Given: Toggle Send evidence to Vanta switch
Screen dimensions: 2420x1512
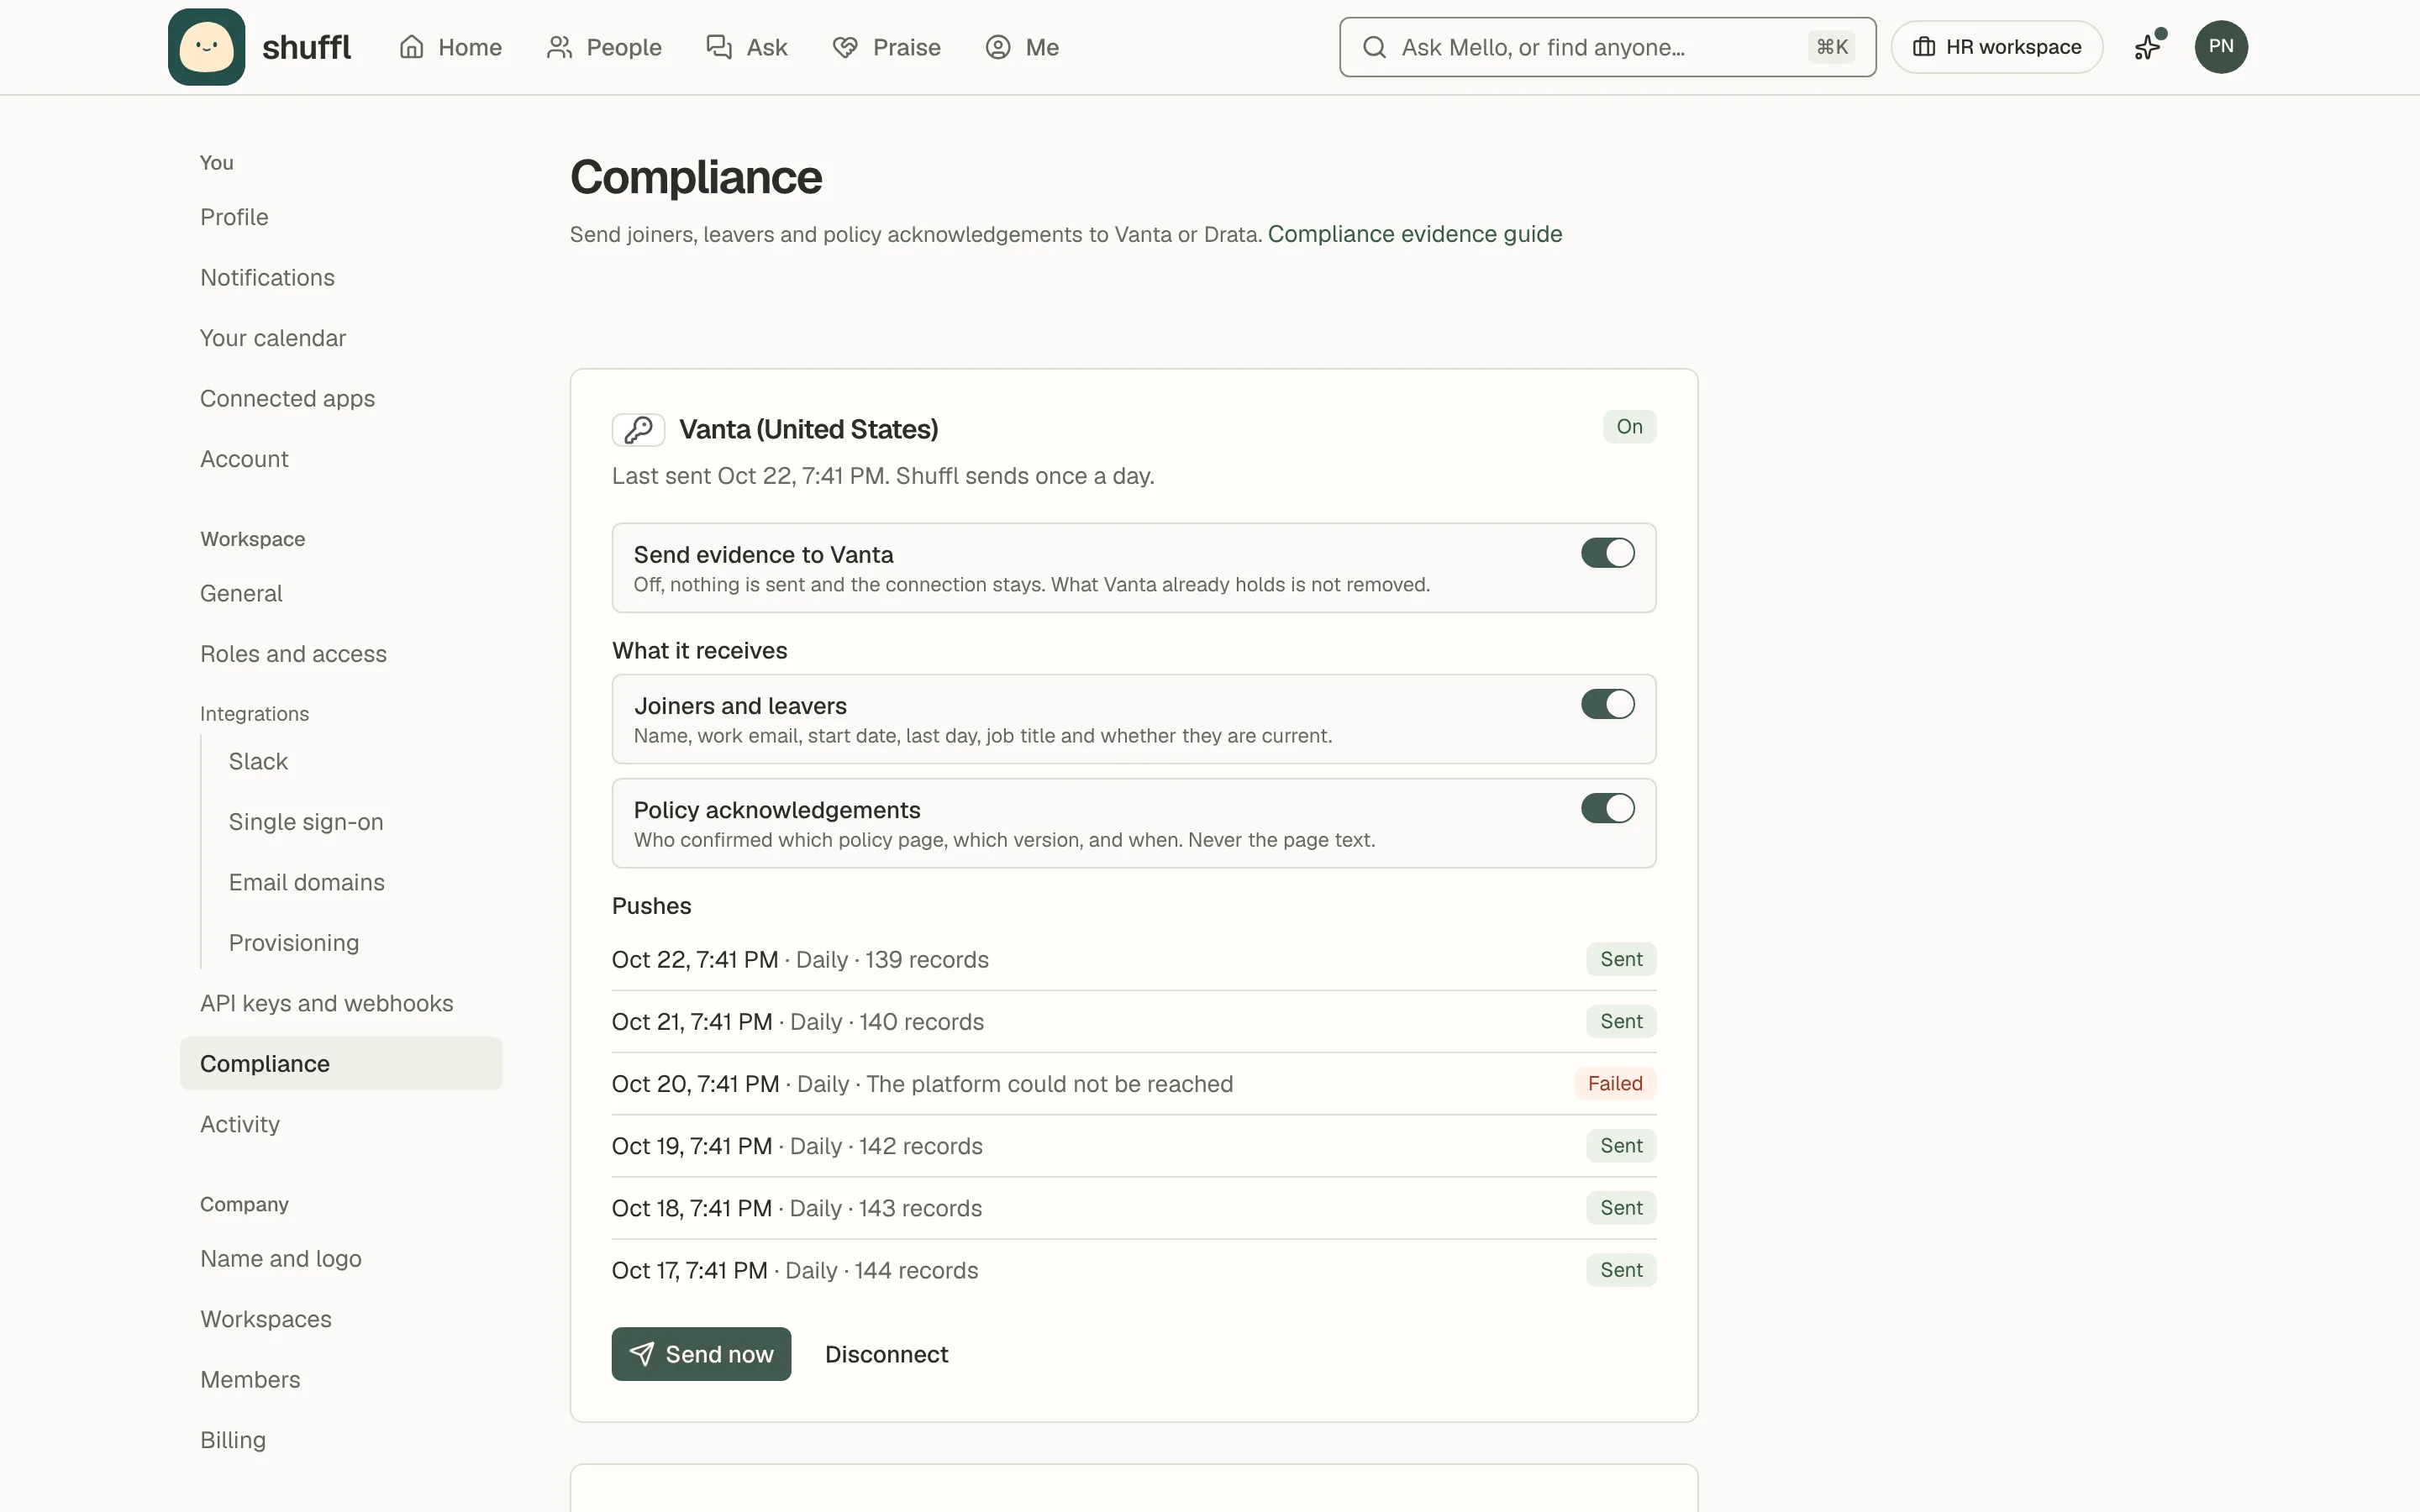Looking at the screenshot, I should coord(1607,553).
